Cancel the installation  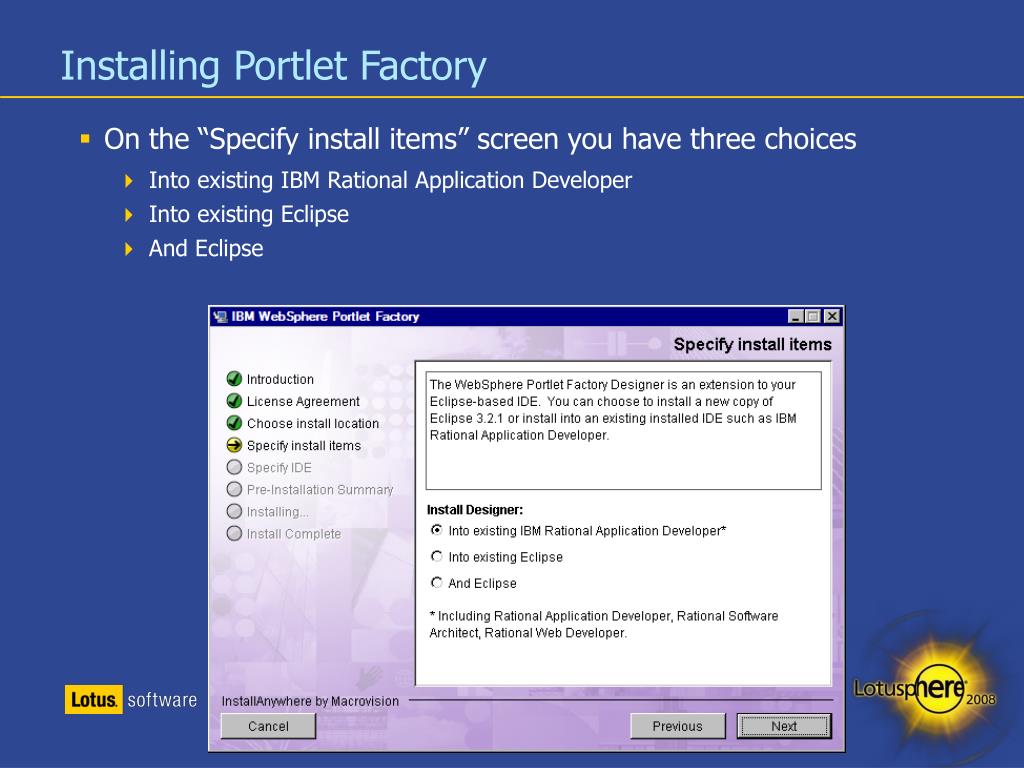(268, 726)
